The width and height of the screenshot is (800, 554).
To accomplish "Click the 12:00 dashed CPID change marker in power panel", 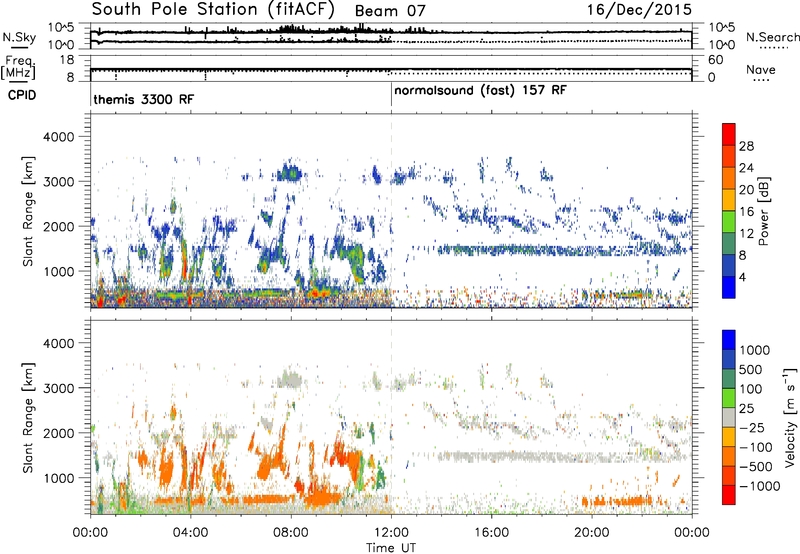I will pyautogui.click(x=391, y=210).
